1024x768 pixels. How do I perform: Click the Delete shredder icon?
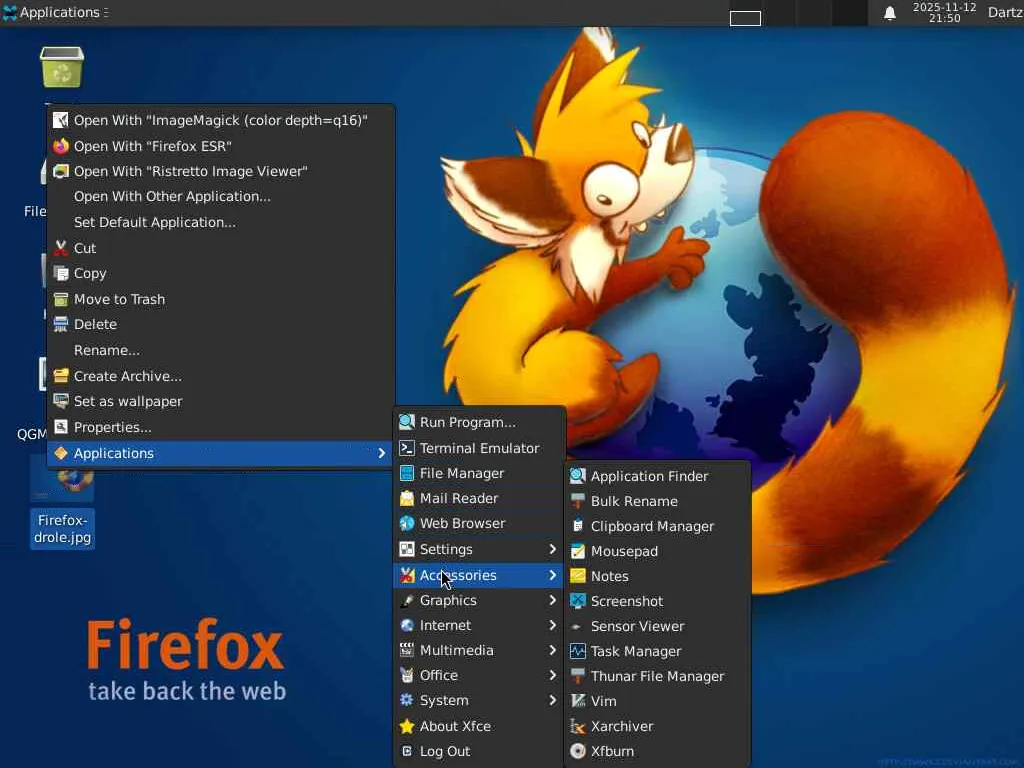pyautogui.click(x=61, y=324)
